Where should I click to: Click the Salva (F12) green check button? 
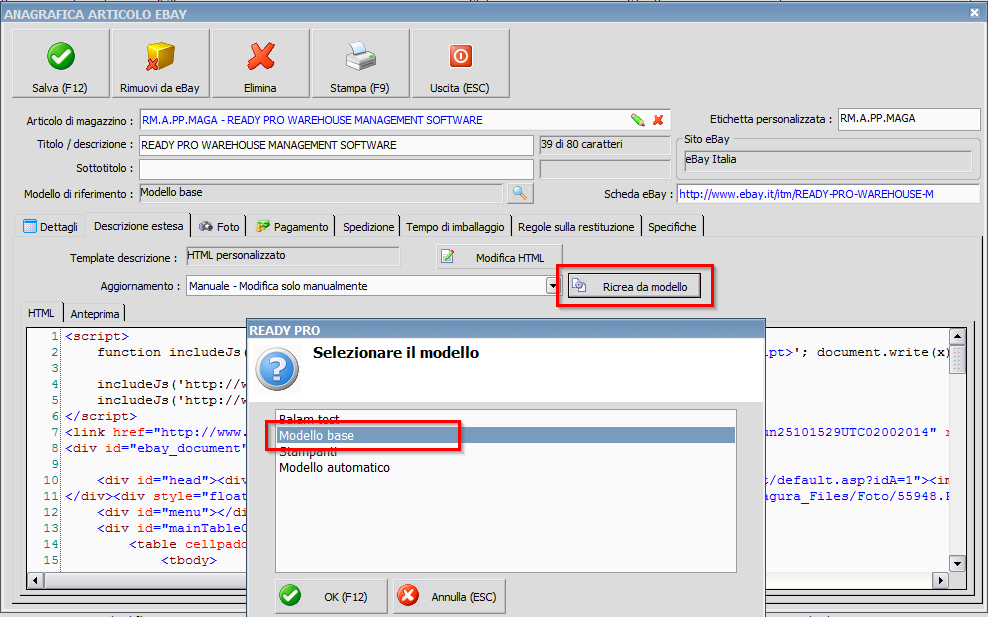(60, 64)
